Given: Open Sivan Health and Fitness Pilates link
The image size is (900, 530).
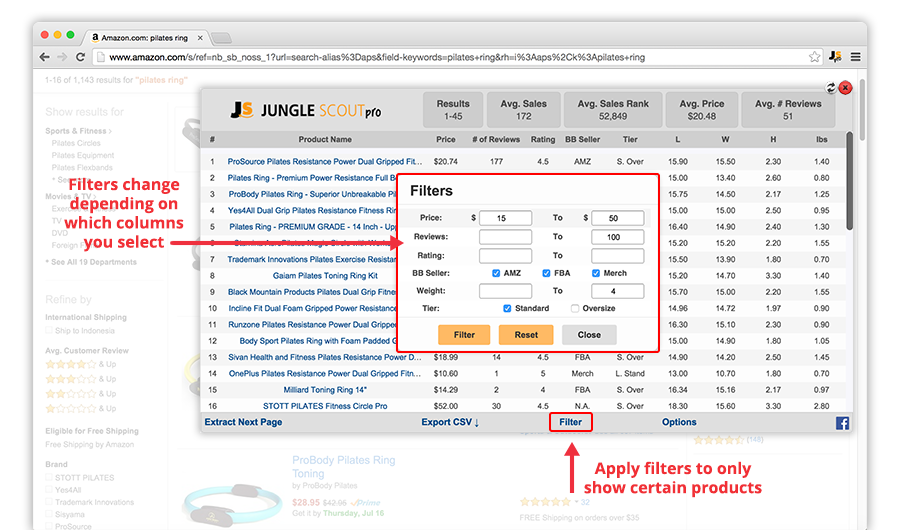Looking at the screenshot, I should point(325,357).
